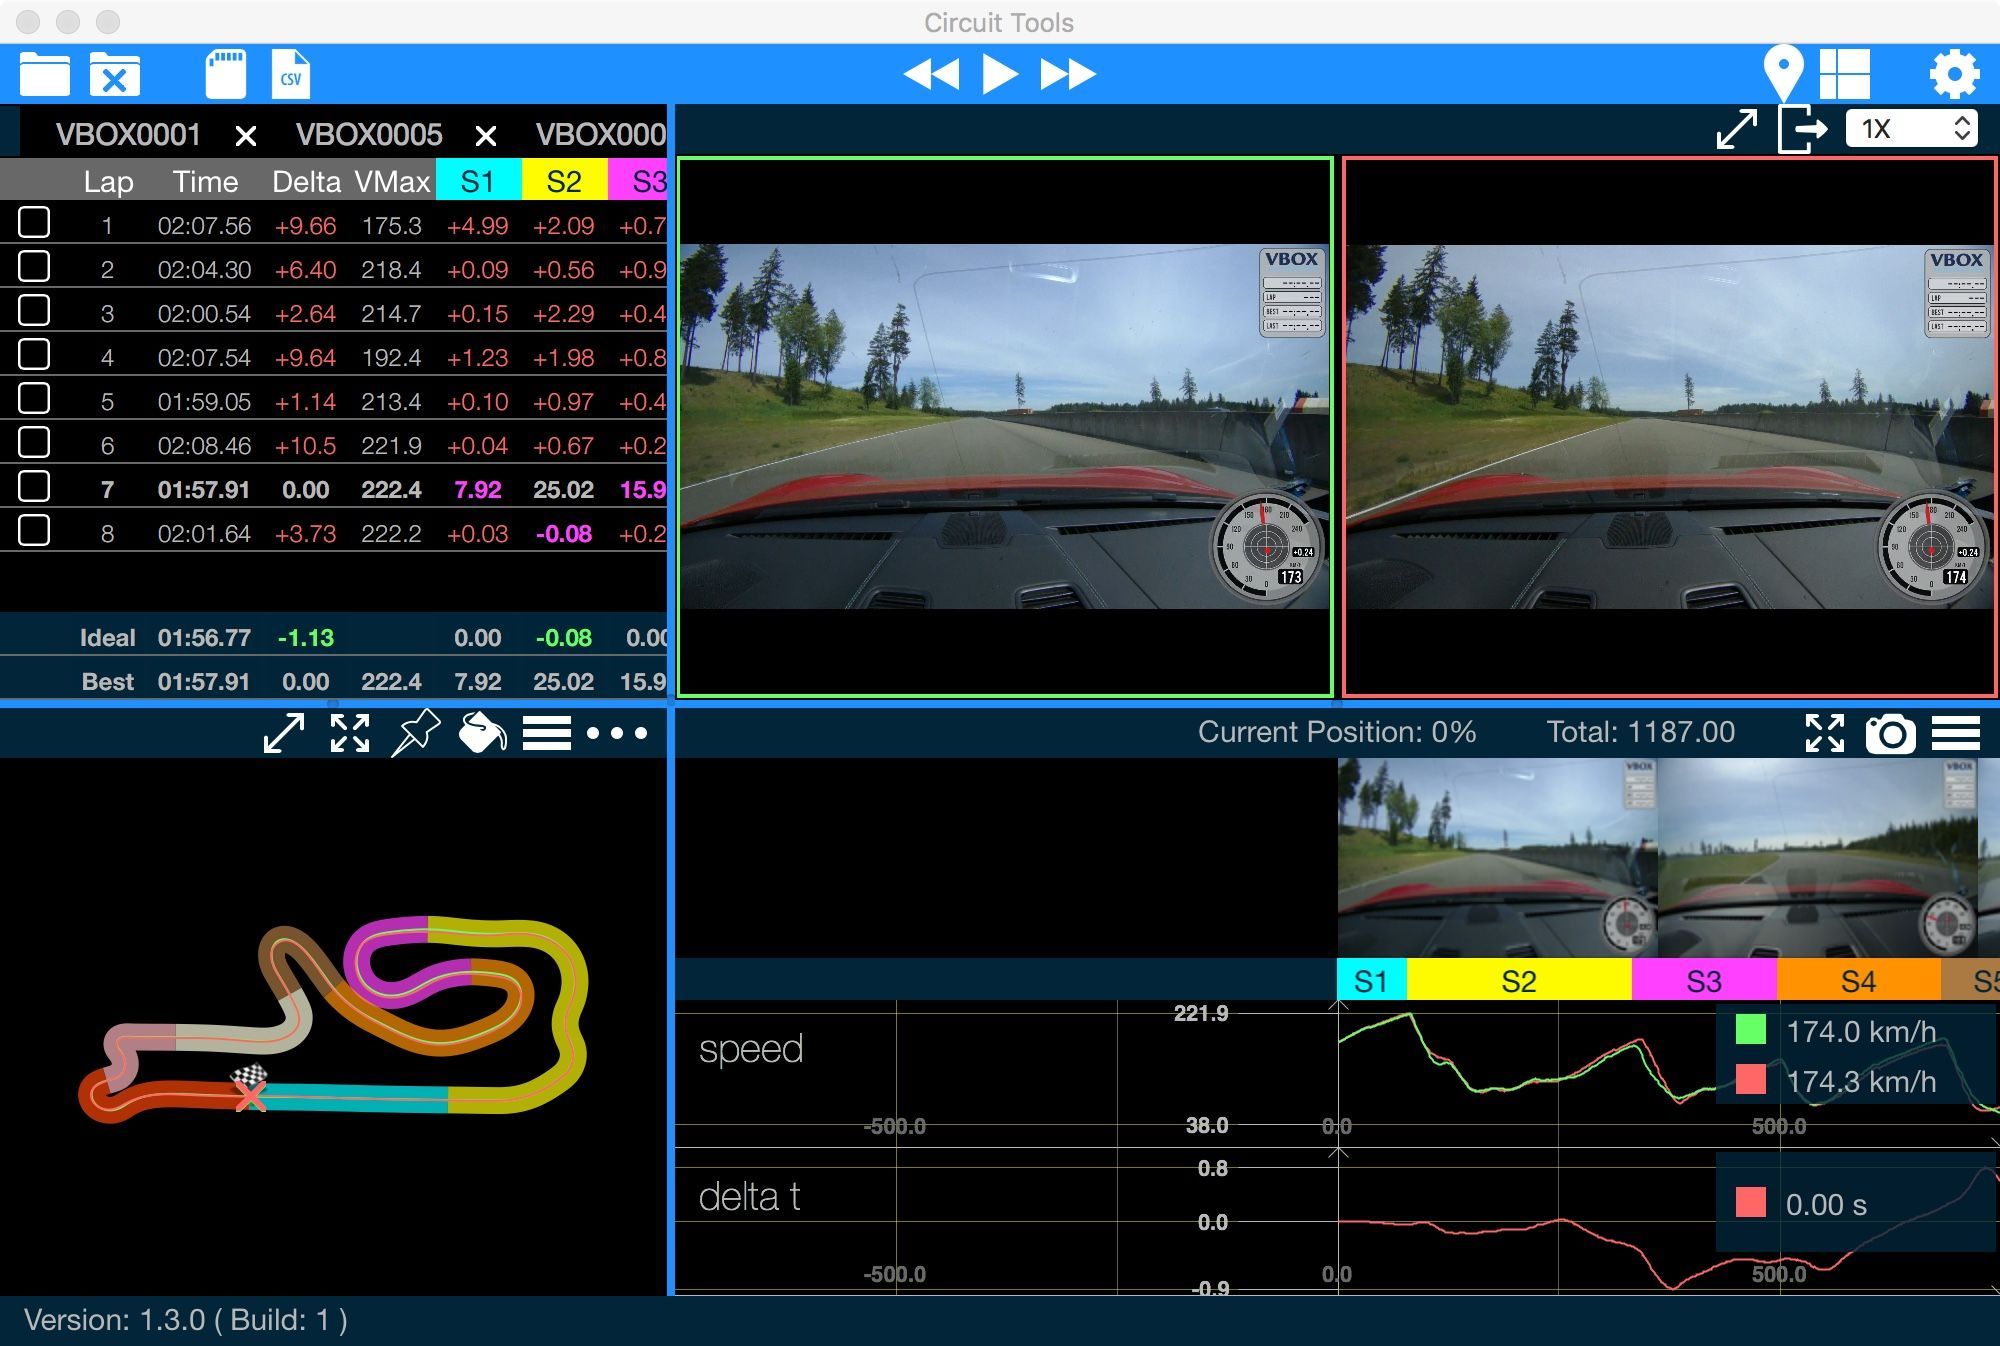Tick the checkbox for lap 1
2000x1346 pixels.
tap(34, 222)
